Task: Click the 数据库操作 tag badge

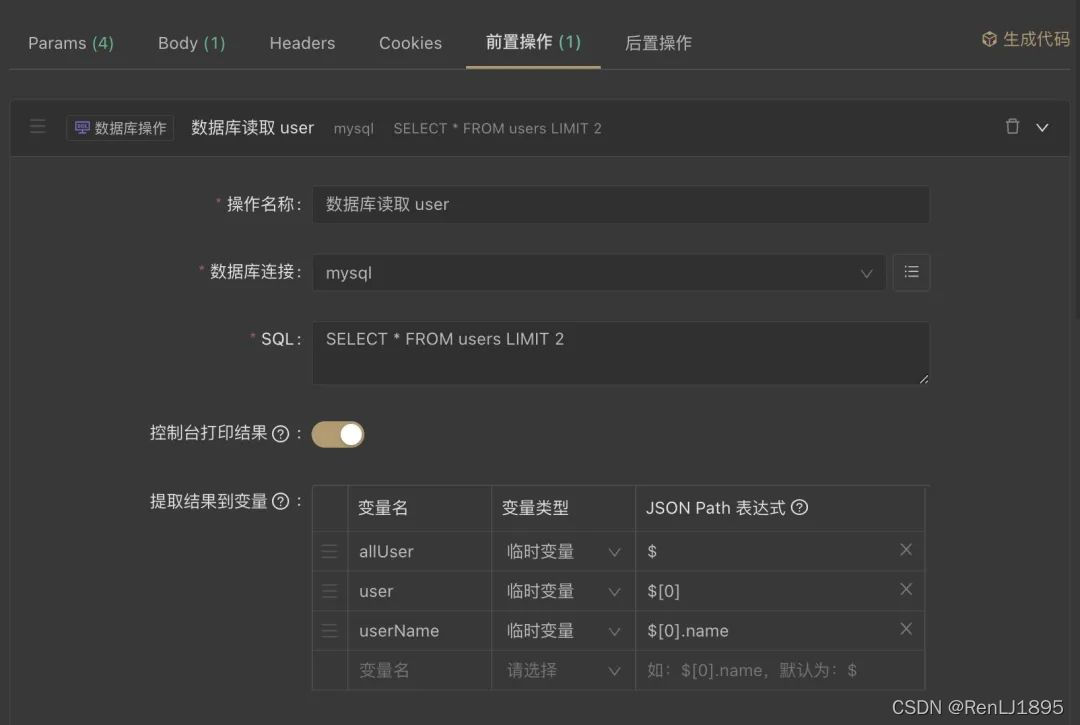Action: [121, 128]
